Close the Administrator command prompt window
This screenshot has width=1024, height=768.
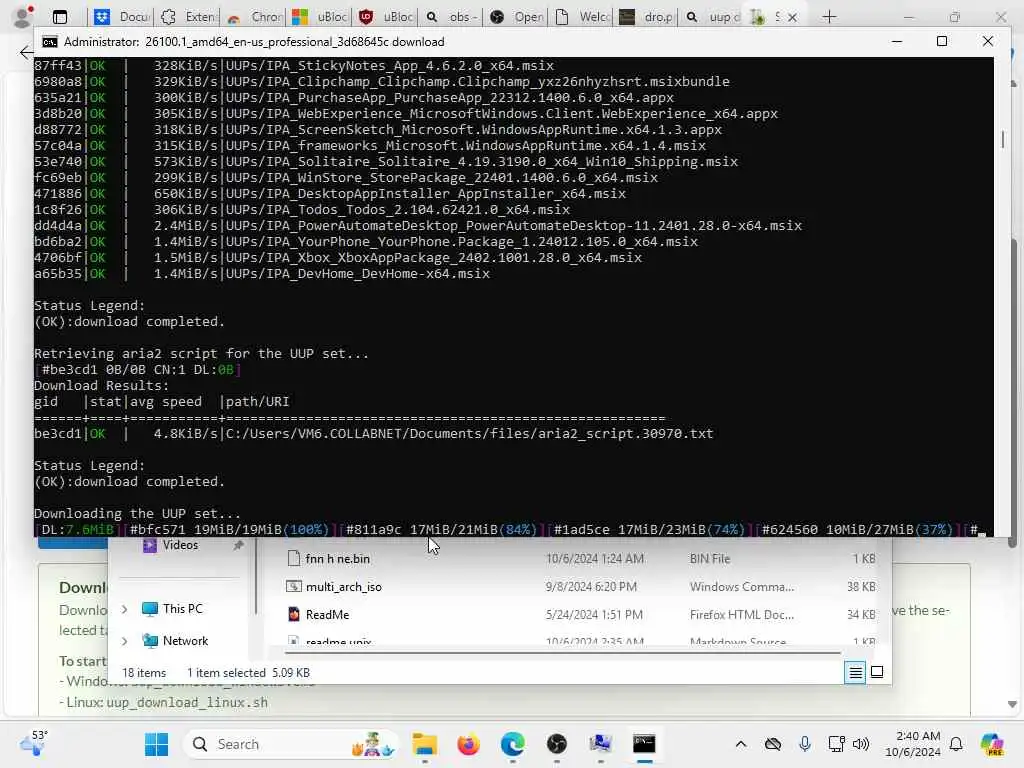[x=987, y=41]
